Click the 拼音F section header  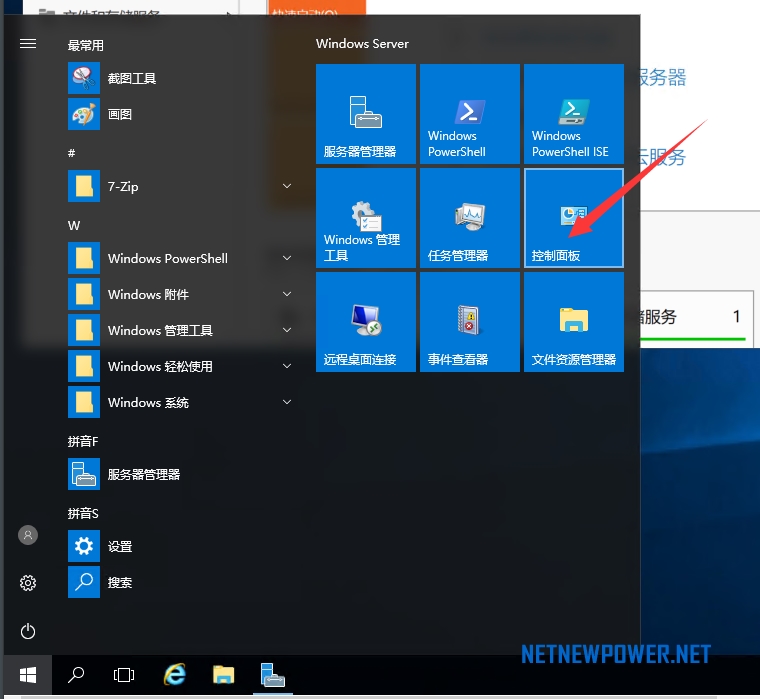tap(83, 441)
